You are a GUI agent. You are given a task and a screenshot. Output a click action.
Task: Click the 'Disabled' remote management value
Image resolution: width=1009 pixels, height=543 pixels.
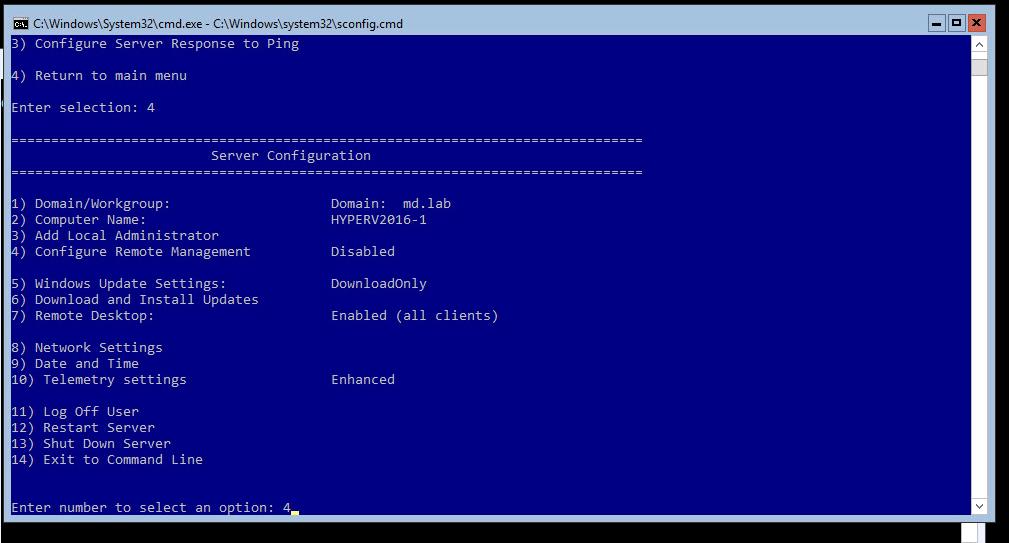362,252
